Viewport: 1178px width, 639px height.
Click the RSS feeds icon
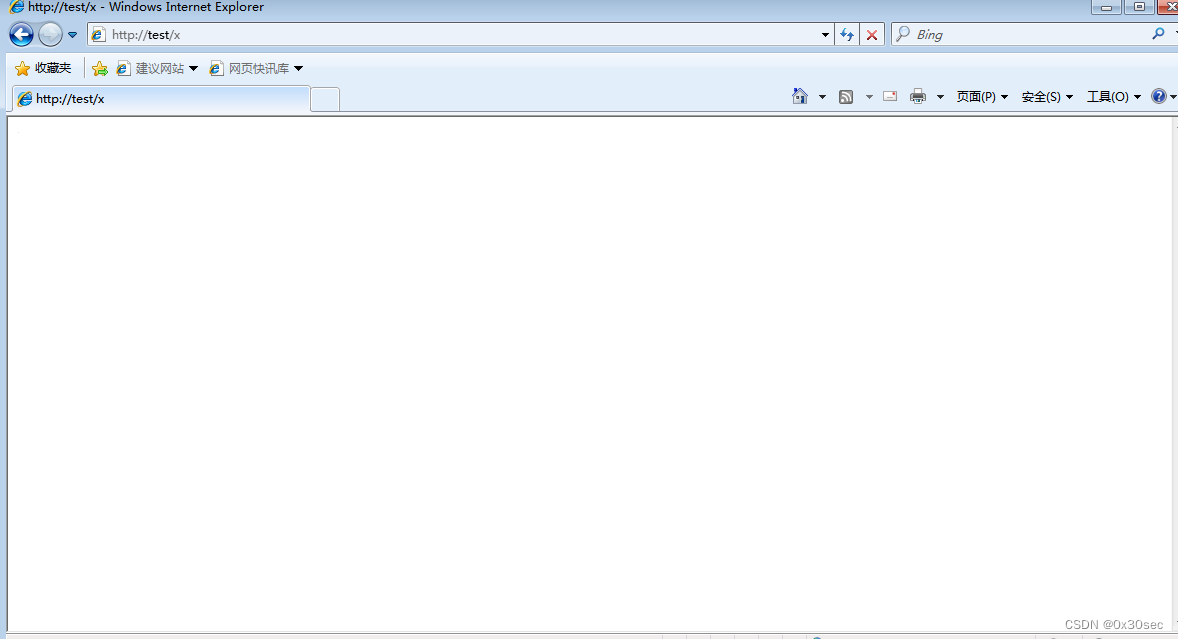(x=846, y=96)
